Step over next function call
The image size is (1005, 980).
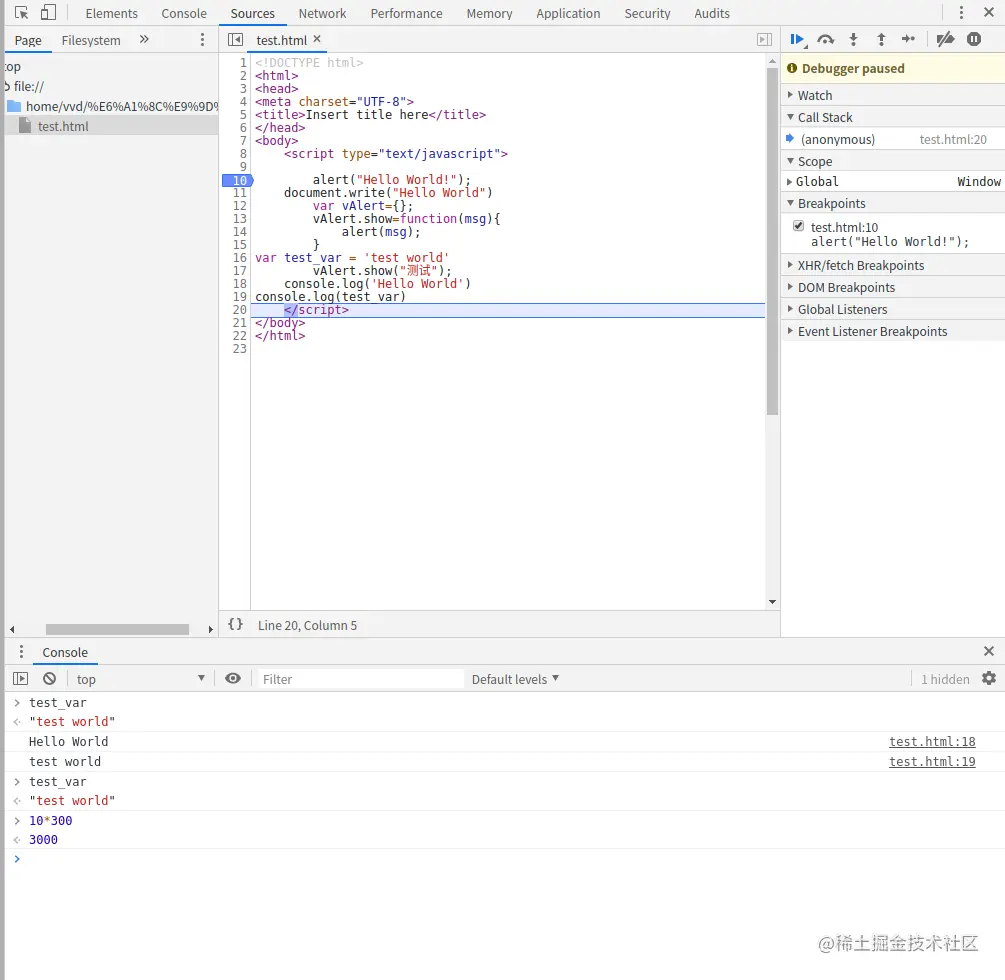pyautogui.click(x=826, y=40)
